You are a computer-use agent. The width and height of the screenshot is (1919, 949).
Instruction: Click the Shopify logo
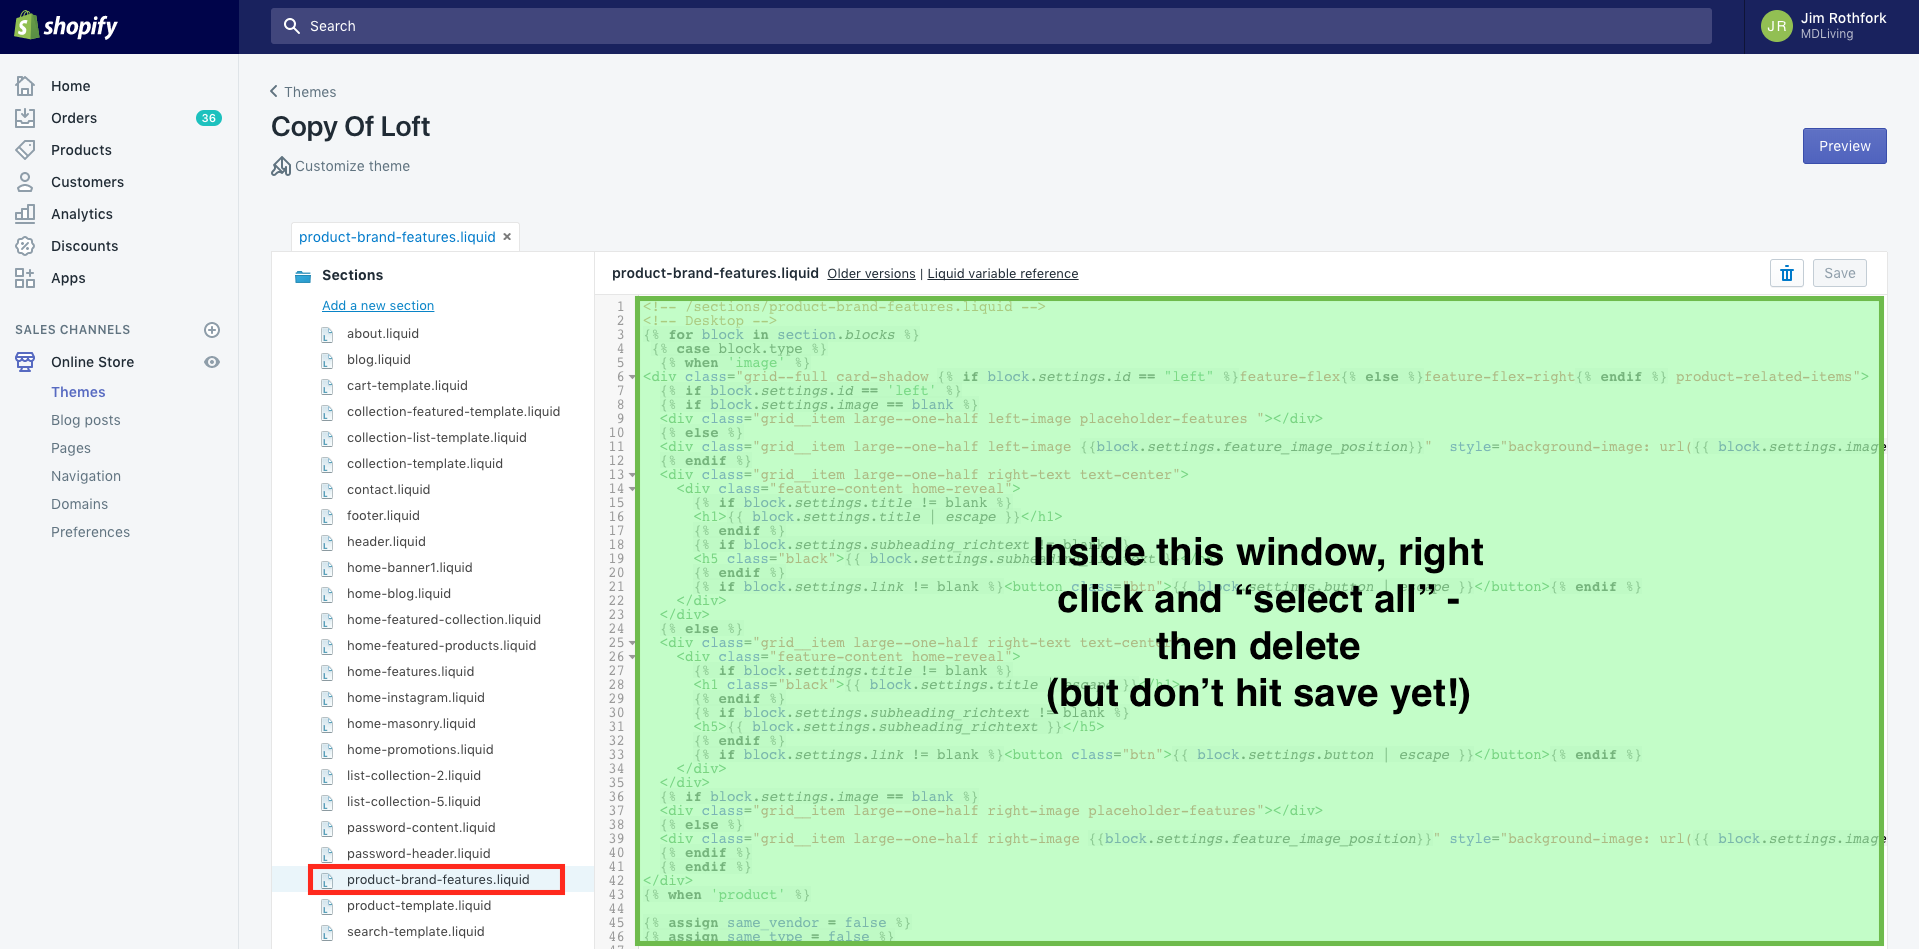(66, 26)
